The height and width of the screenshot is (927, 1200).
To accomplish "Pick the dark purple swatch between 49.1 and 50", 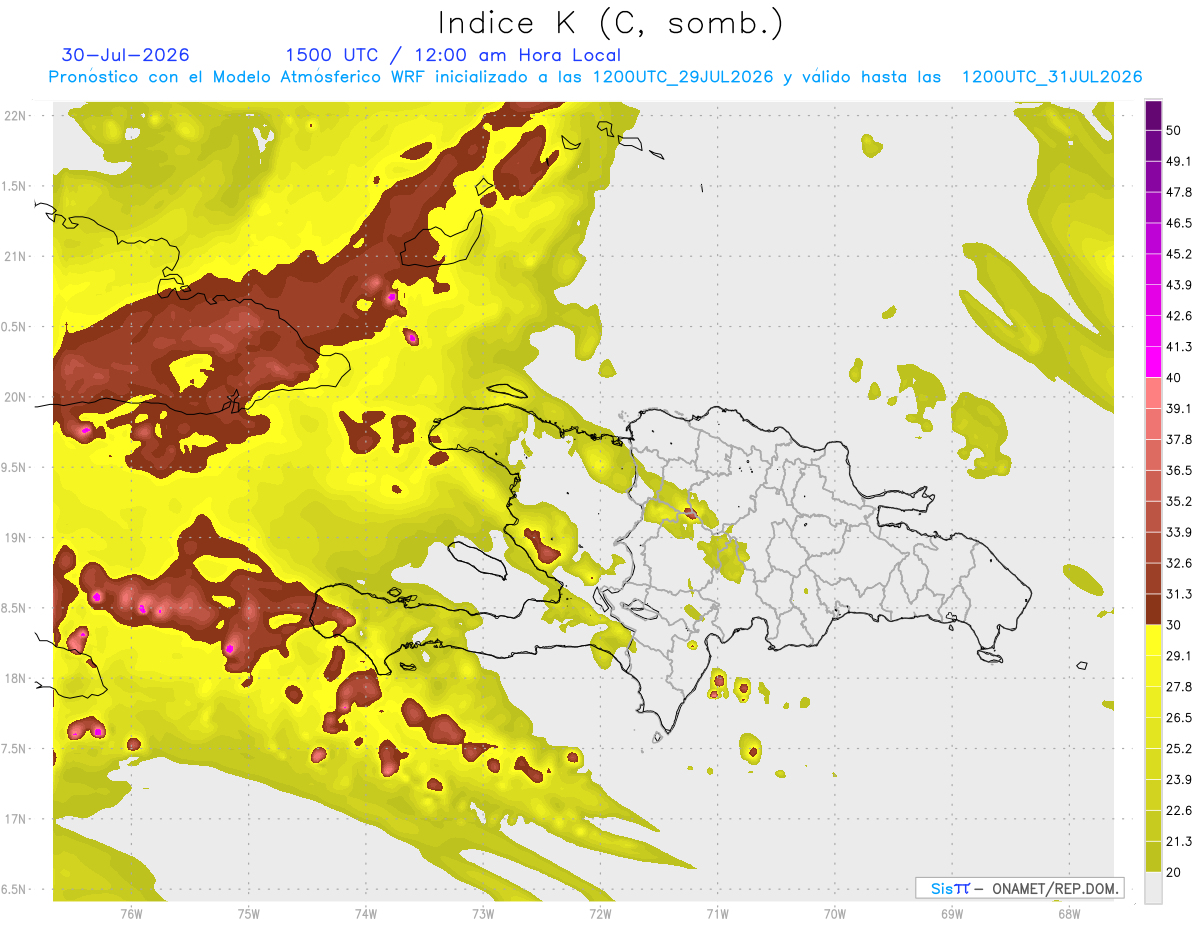I will tap(1153, 146).
